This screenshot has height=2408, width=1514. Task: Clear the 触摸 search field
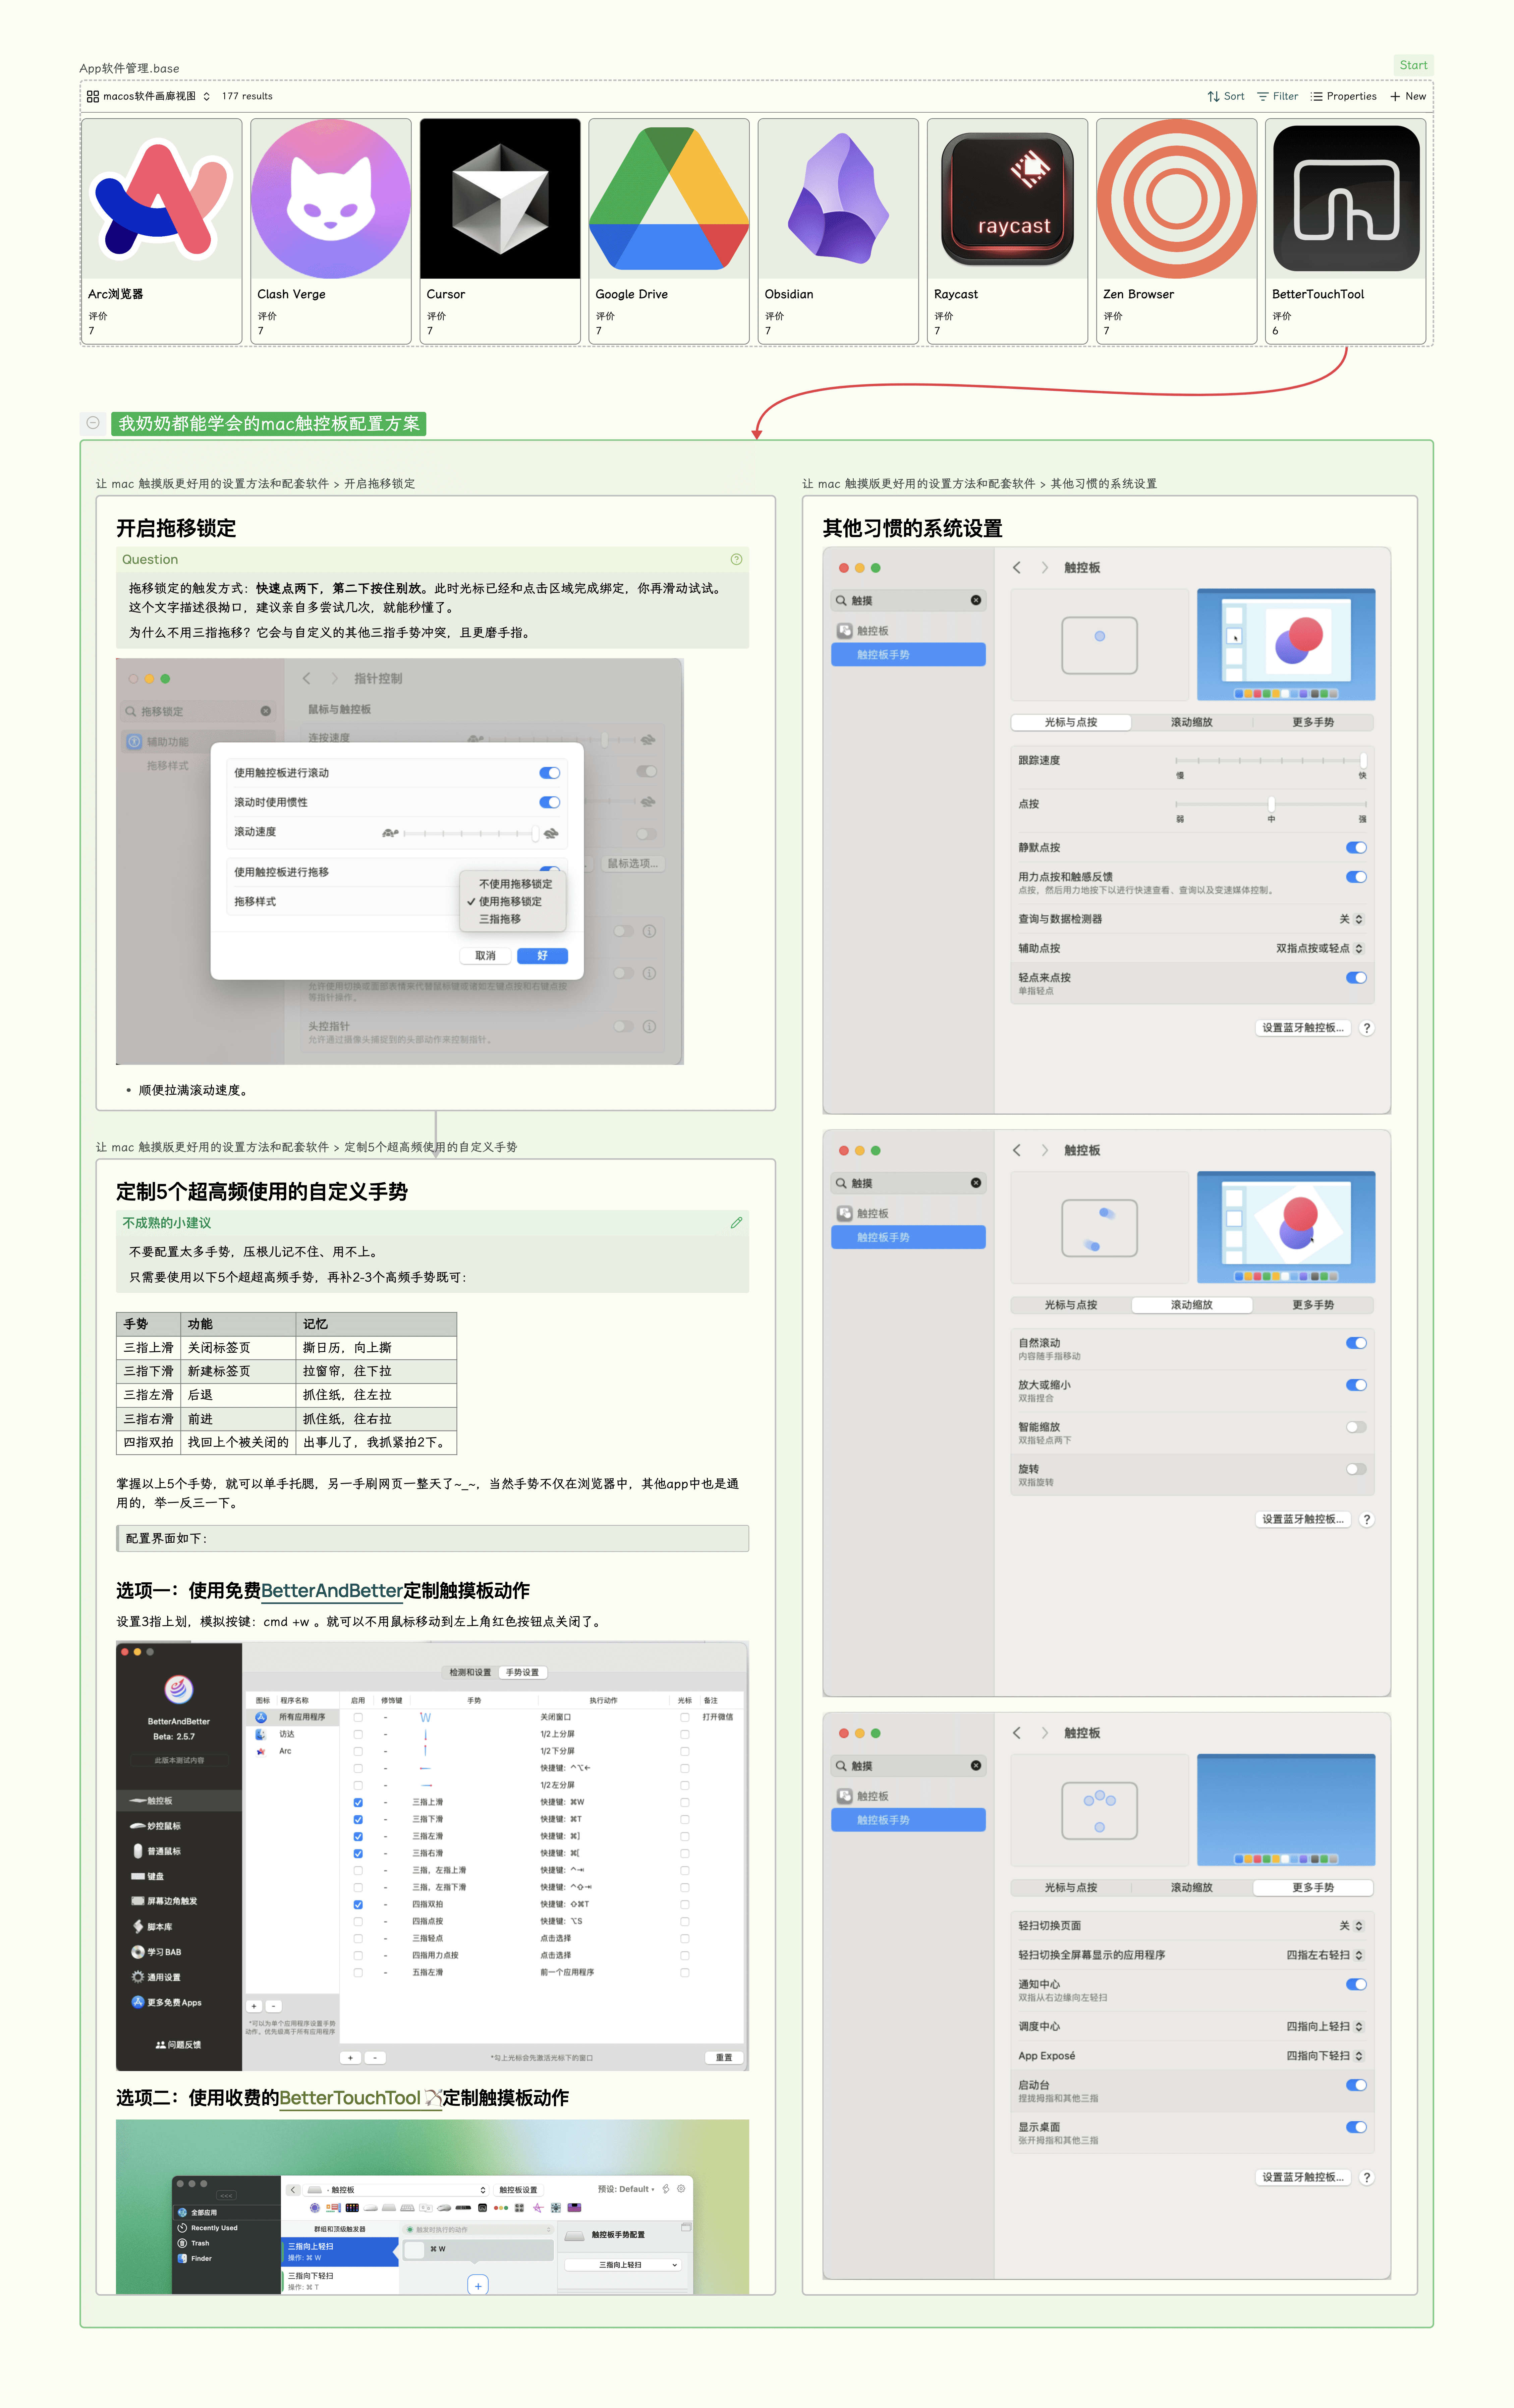click(975, 600)
